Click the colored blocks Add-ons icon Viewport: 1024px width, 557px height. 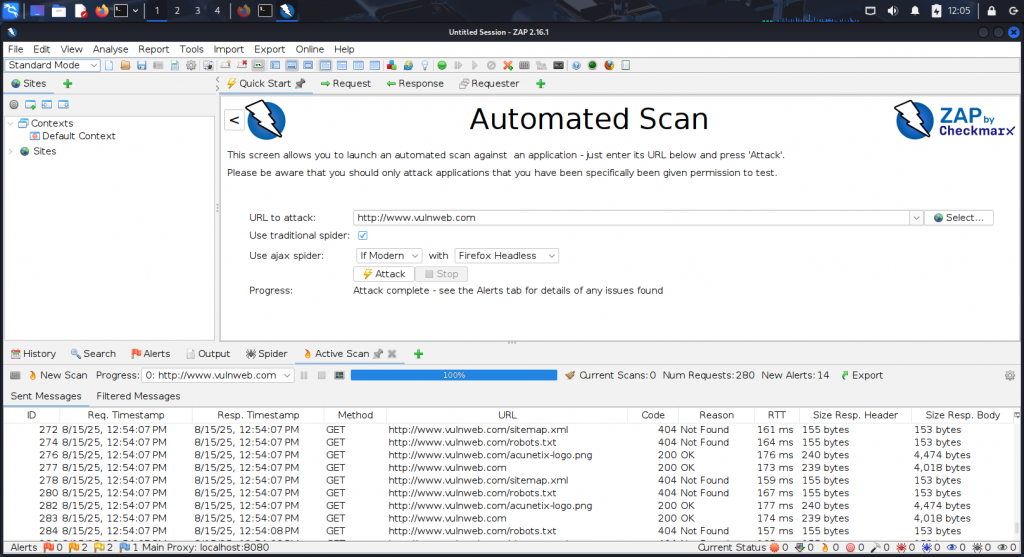392,65
